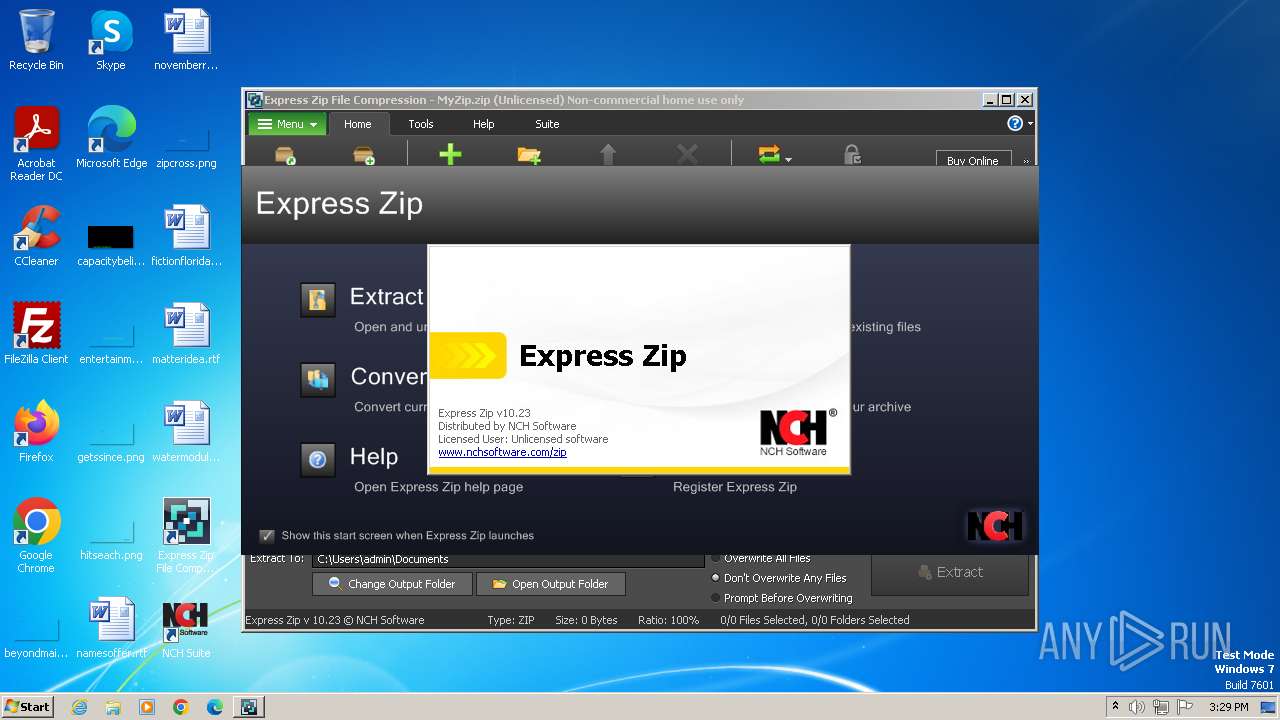Open Internet Explorer from the taskbar

coord(80,706)
